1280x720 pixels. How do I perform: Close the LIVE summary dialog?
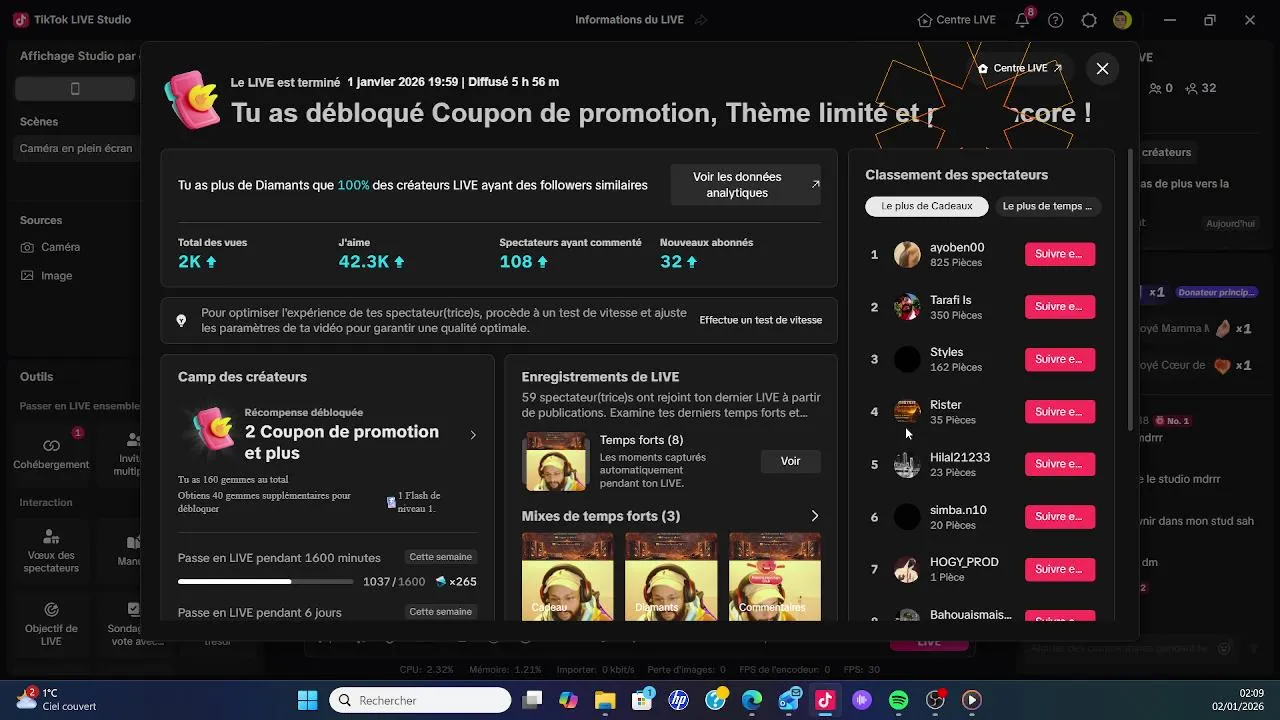point(1102,68)
